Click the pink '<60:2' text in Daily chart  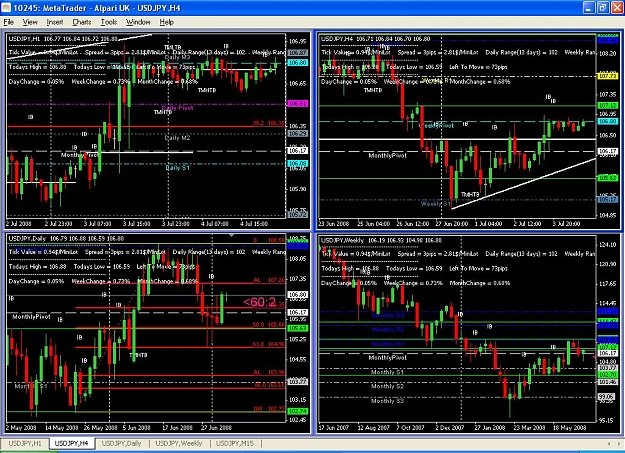(x=259, y=302)
